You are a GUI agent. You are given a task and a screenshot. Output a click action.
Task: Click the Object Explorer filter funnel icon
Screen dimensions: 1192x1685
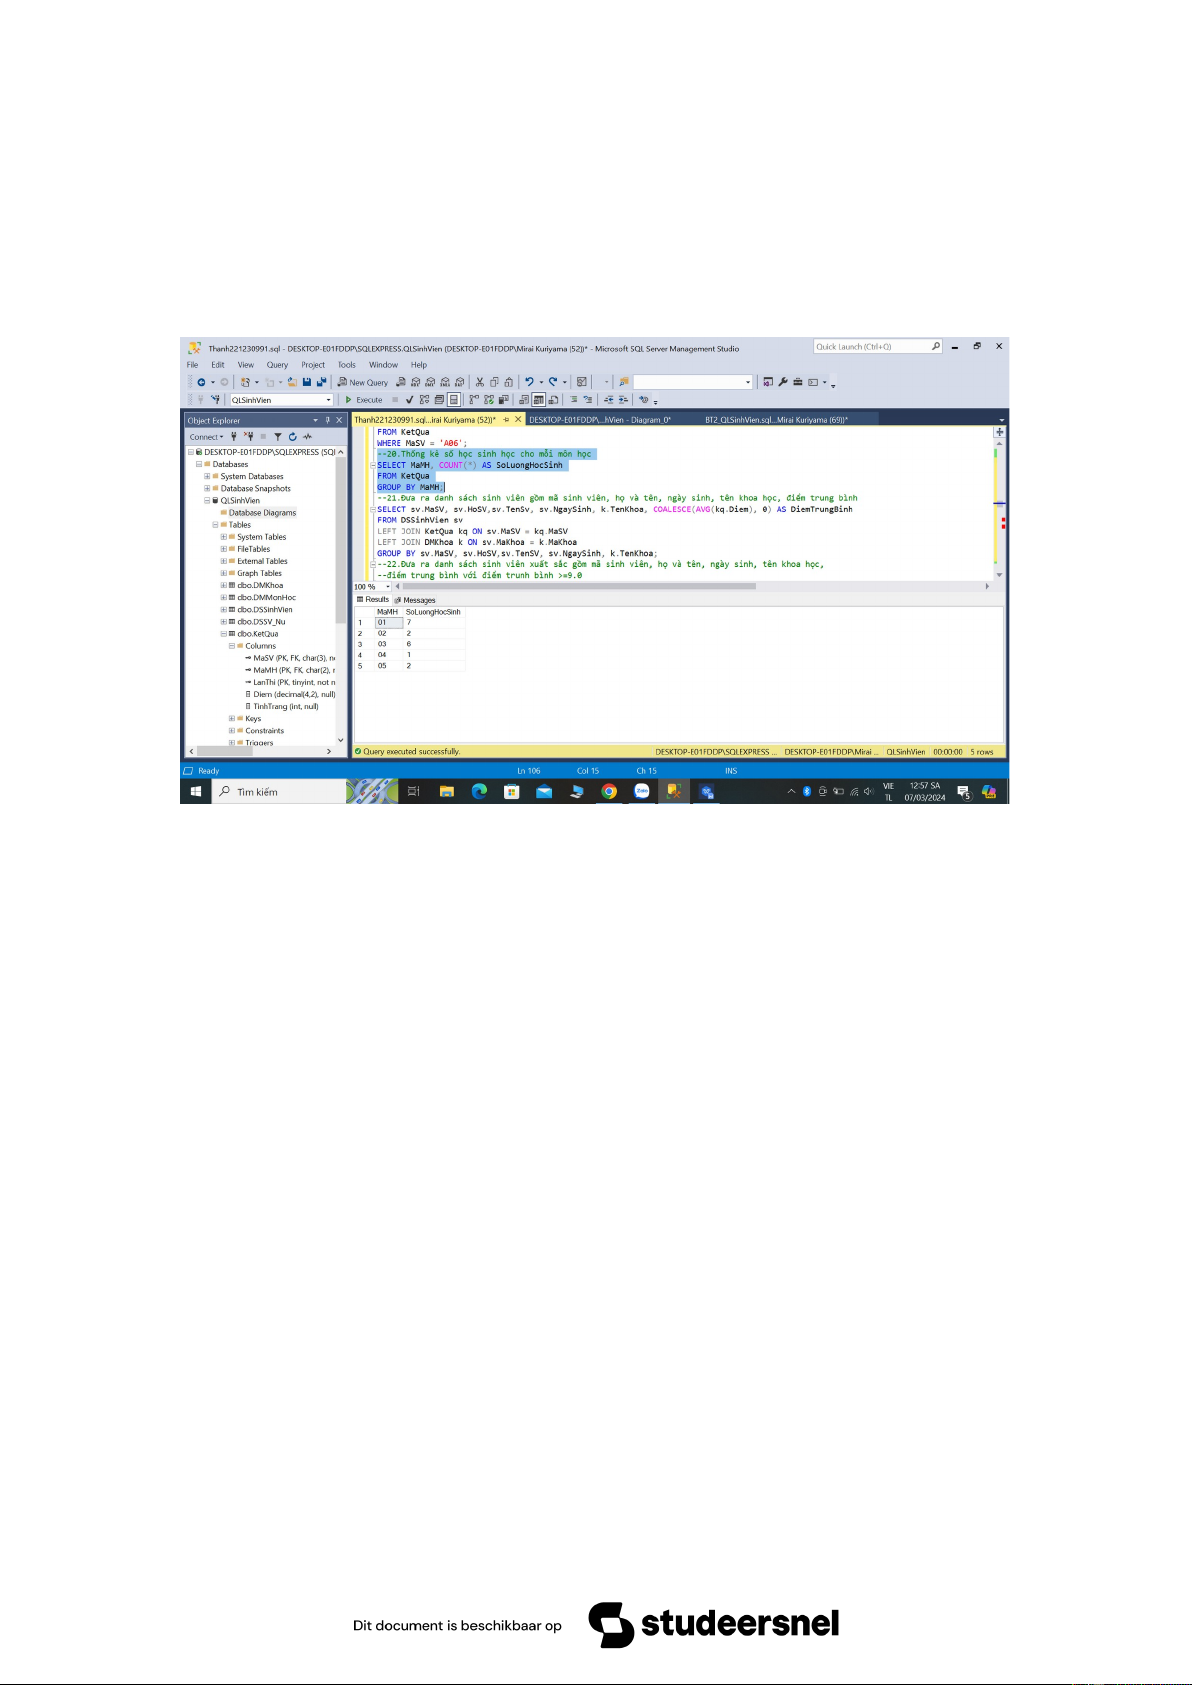(278, 437)
